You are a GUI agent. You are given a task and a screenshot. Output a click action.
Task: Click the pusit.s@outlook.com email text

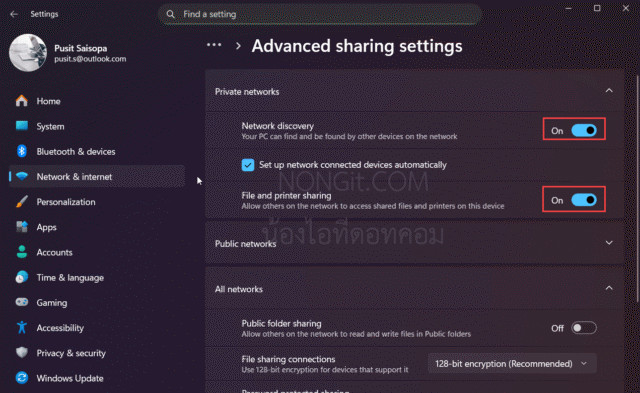point(90,59)
